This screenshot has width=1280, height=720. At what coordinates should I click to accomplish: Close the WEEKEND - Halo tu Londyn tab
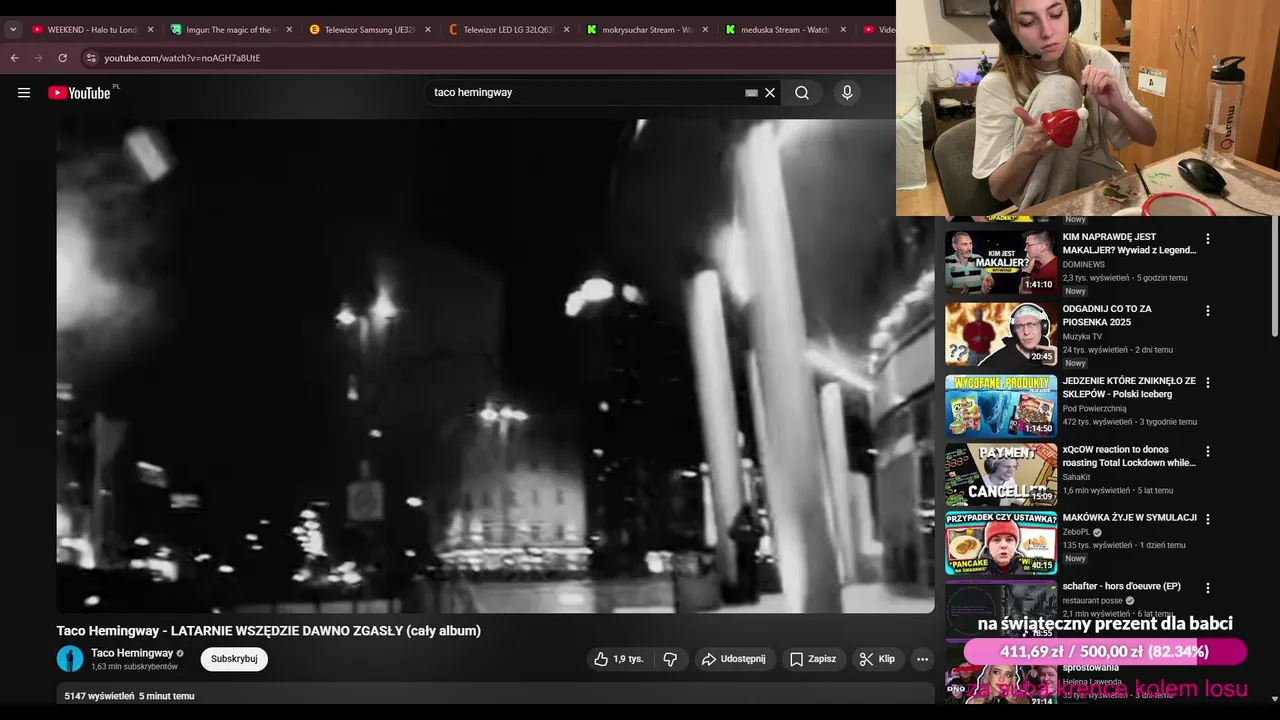pyautogui.click(x=151, y=30)
